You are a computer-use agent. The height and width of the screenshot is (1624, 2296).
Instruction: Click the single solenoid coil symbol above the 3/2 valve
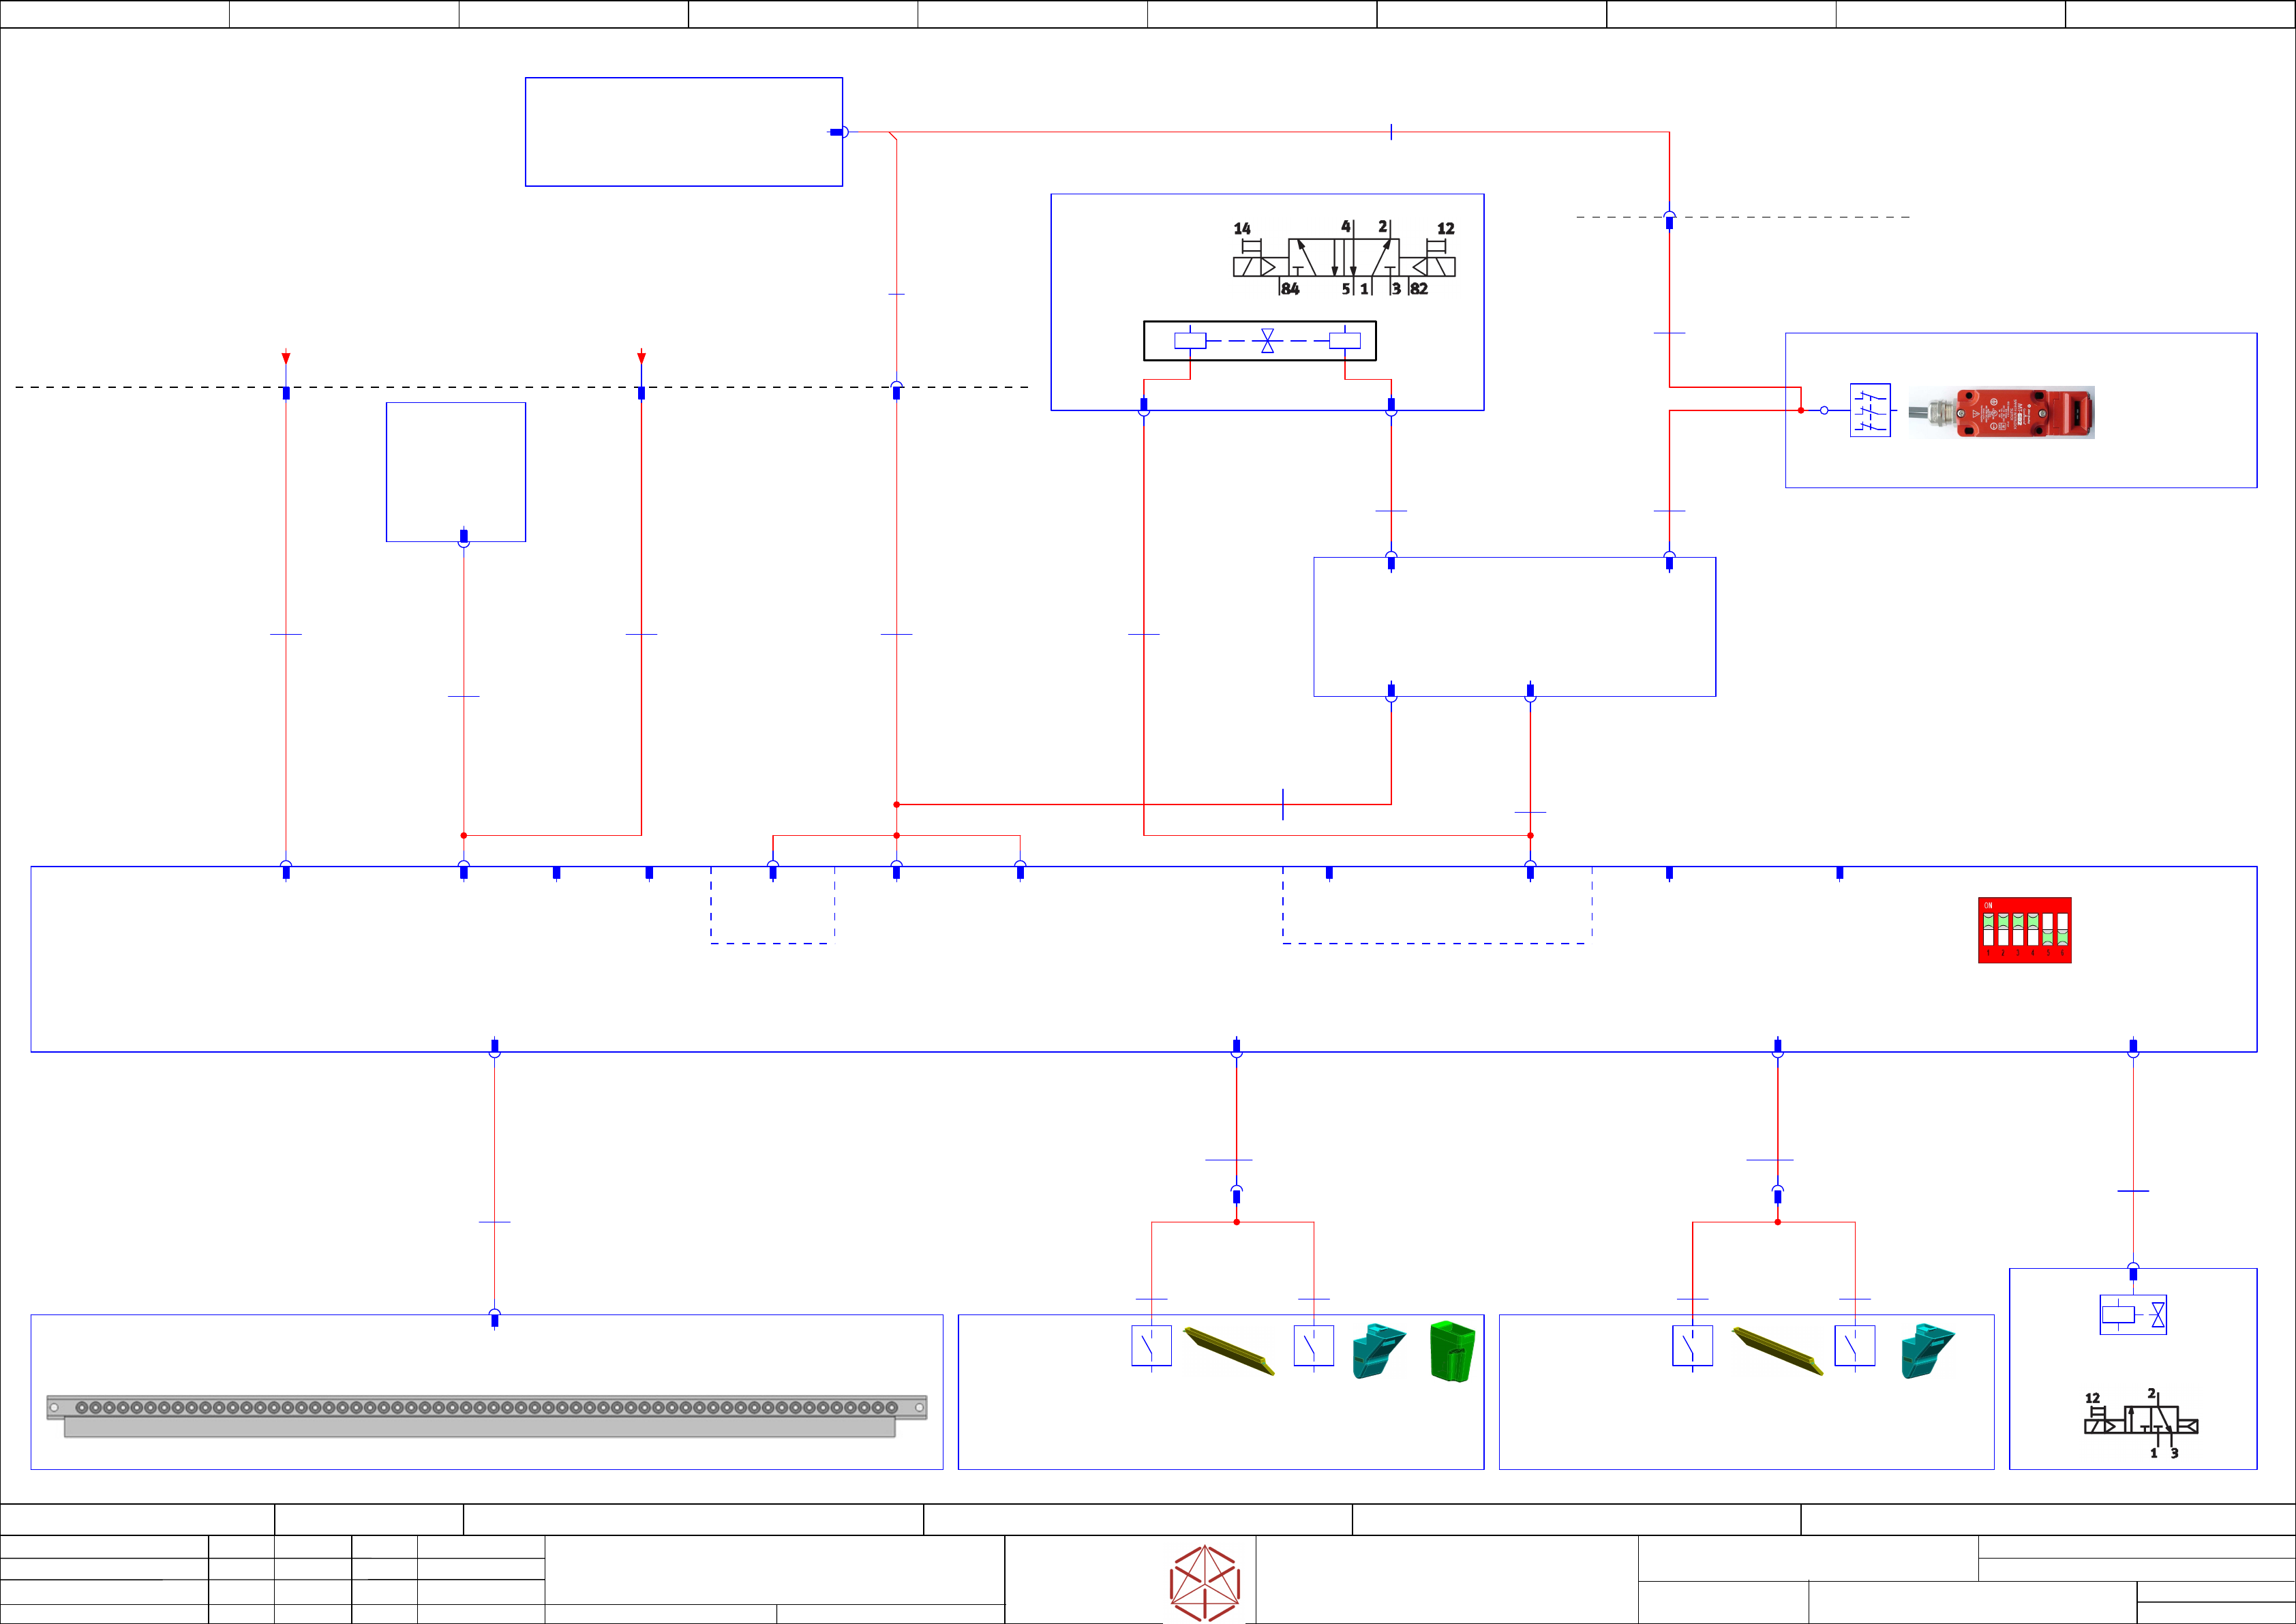[2133, 1314]
